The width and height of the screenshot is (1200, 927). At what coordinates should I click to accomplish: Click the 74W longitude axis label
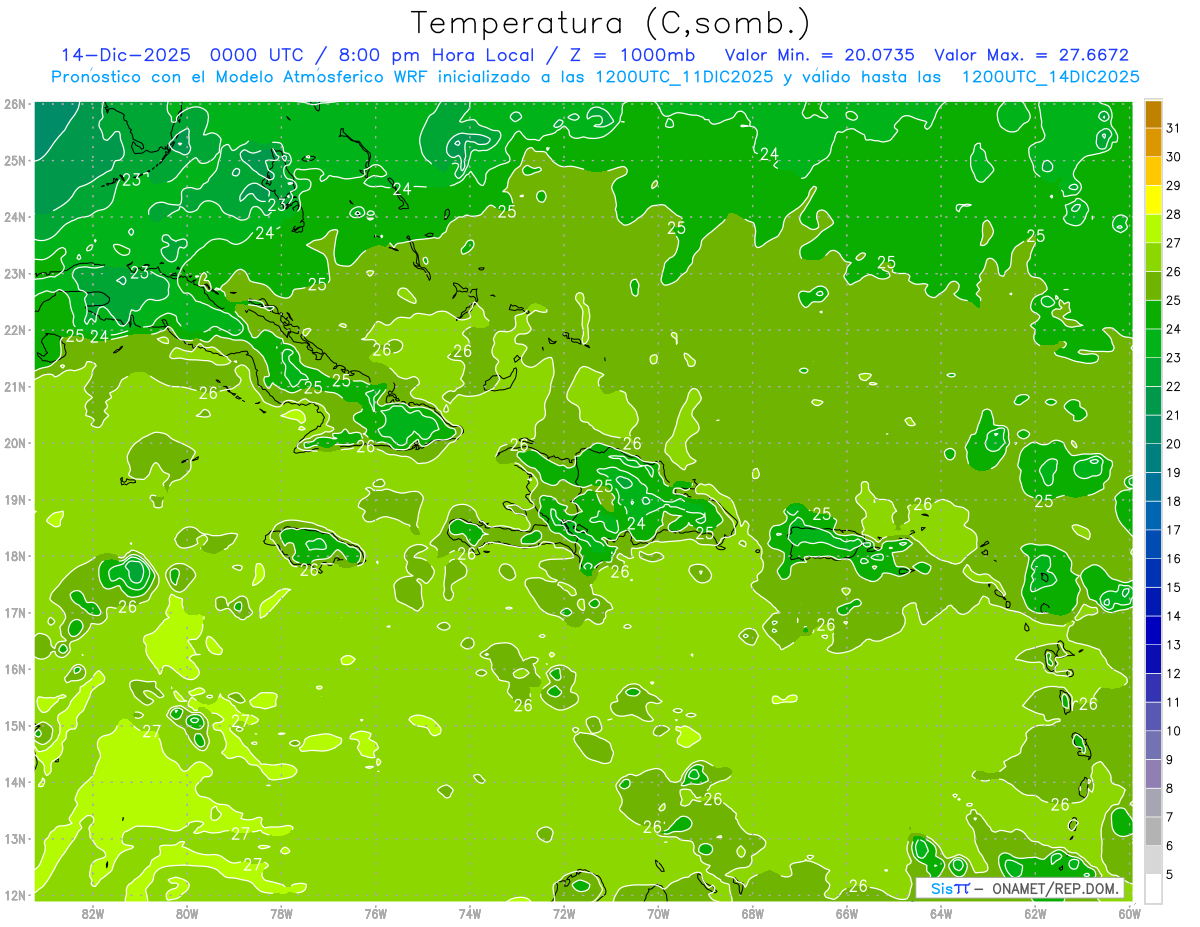pos(470,913)
